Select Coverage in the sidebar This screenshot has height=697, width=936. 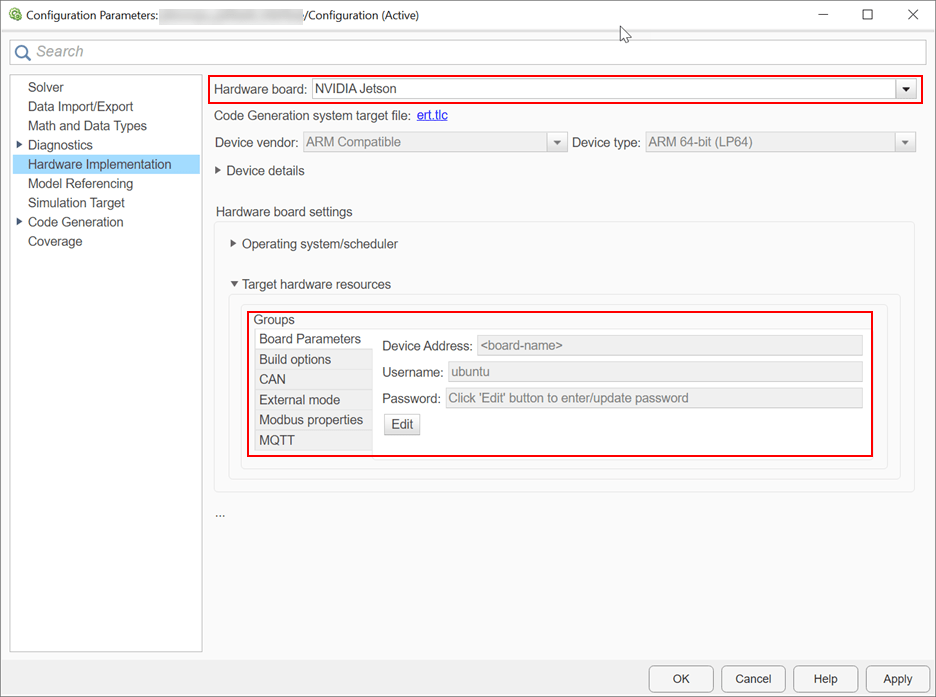55,241
